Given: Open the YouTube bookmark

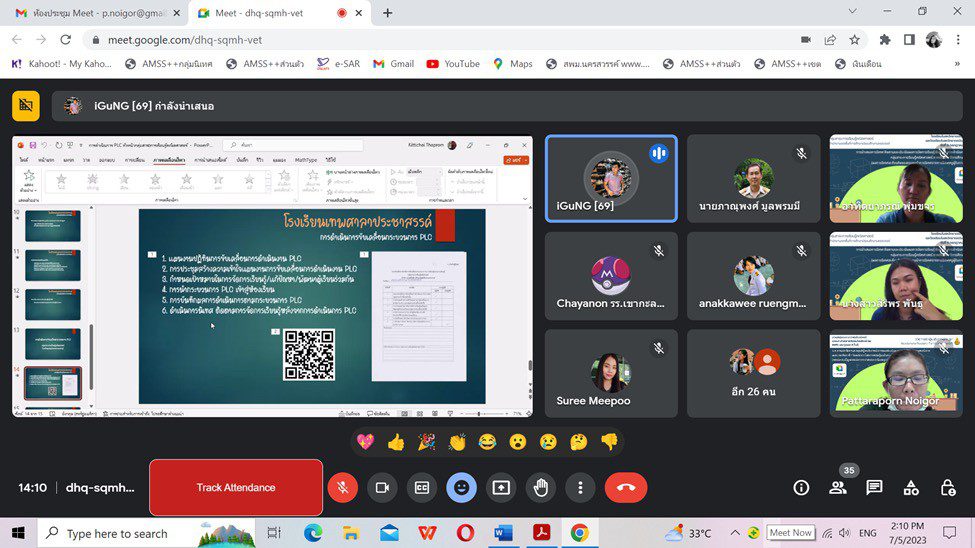Looking at the screenshot, I should [453, 63].
